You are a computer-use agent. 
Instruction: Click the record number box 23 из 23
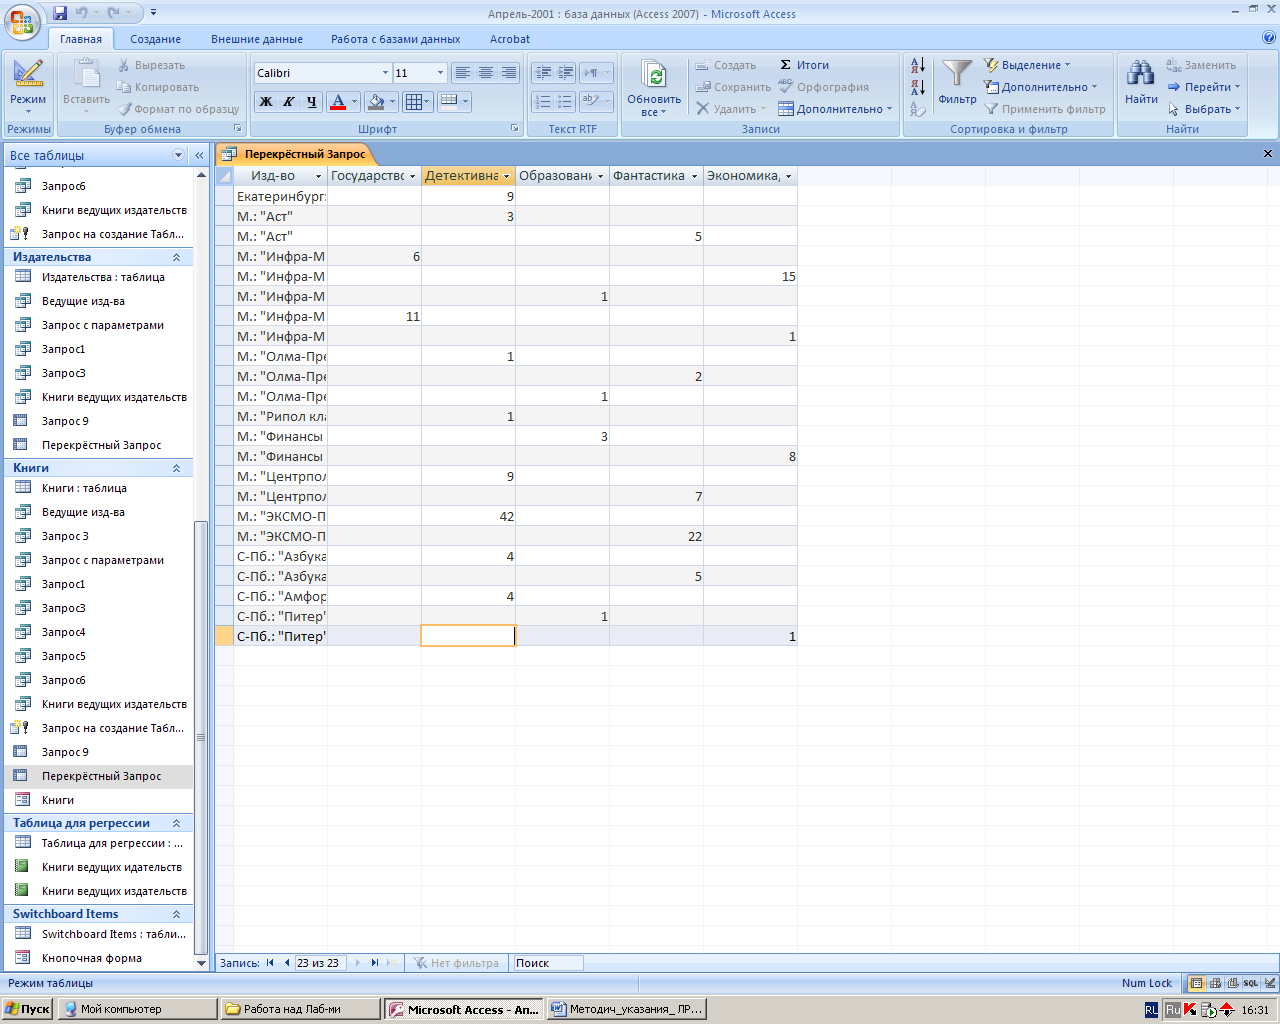318,963
